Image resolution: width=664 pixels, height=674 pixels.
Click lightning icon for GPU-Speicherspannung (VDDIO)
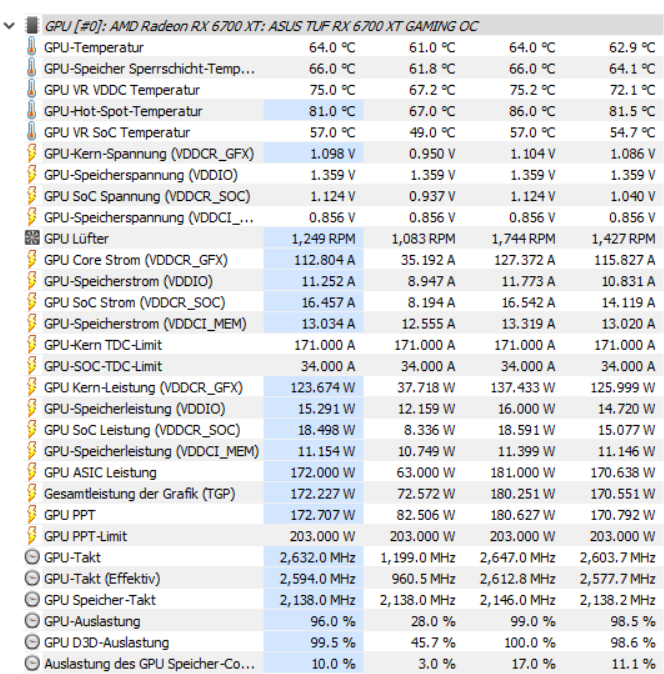click(x=31, y=175)
